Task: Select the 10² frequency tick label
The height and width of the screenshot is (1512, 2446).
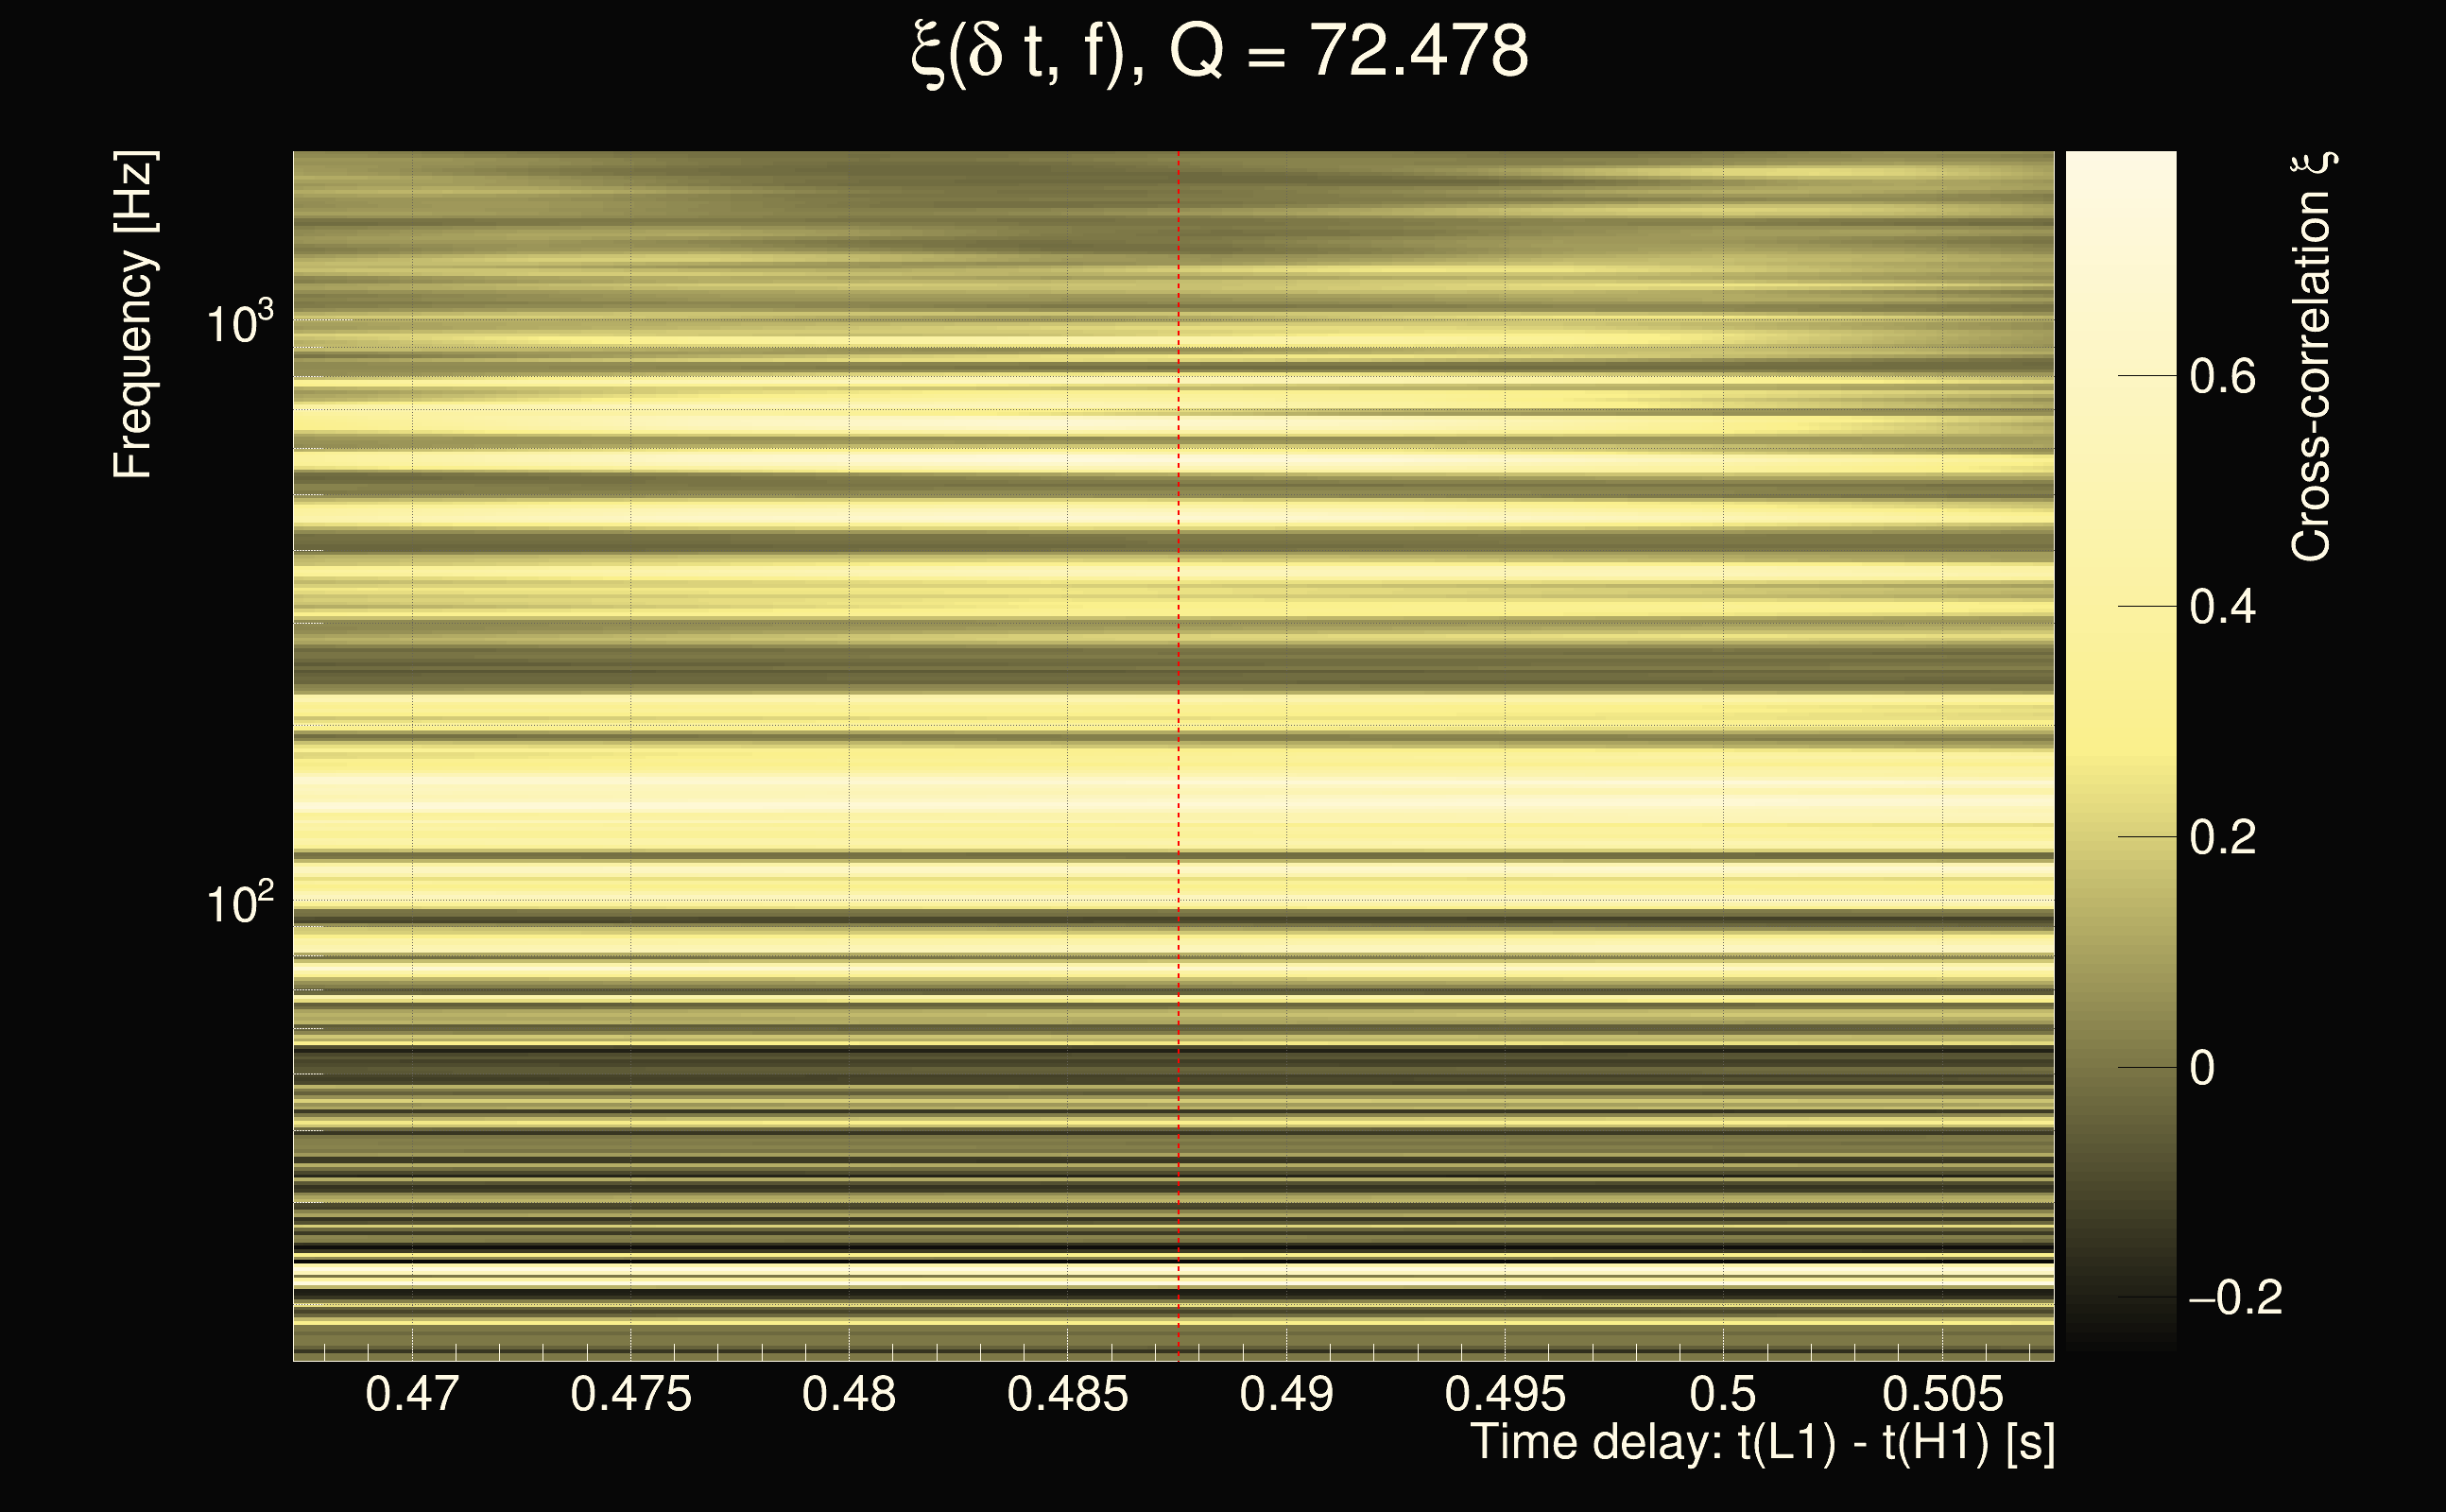Action: tap(238, 903)
